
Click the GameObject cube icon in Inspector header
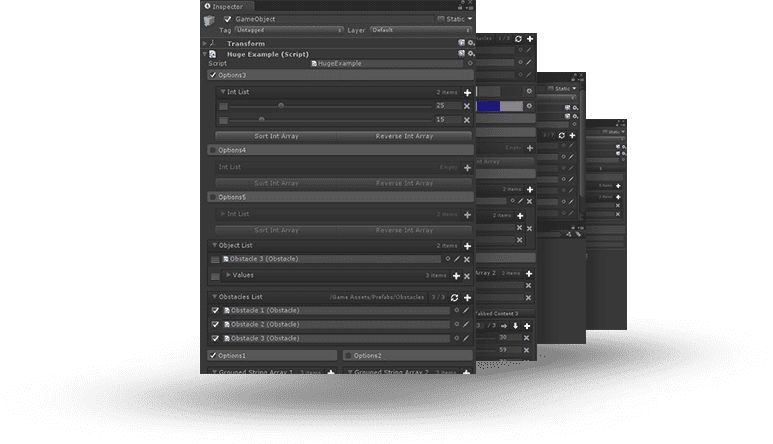210,21
